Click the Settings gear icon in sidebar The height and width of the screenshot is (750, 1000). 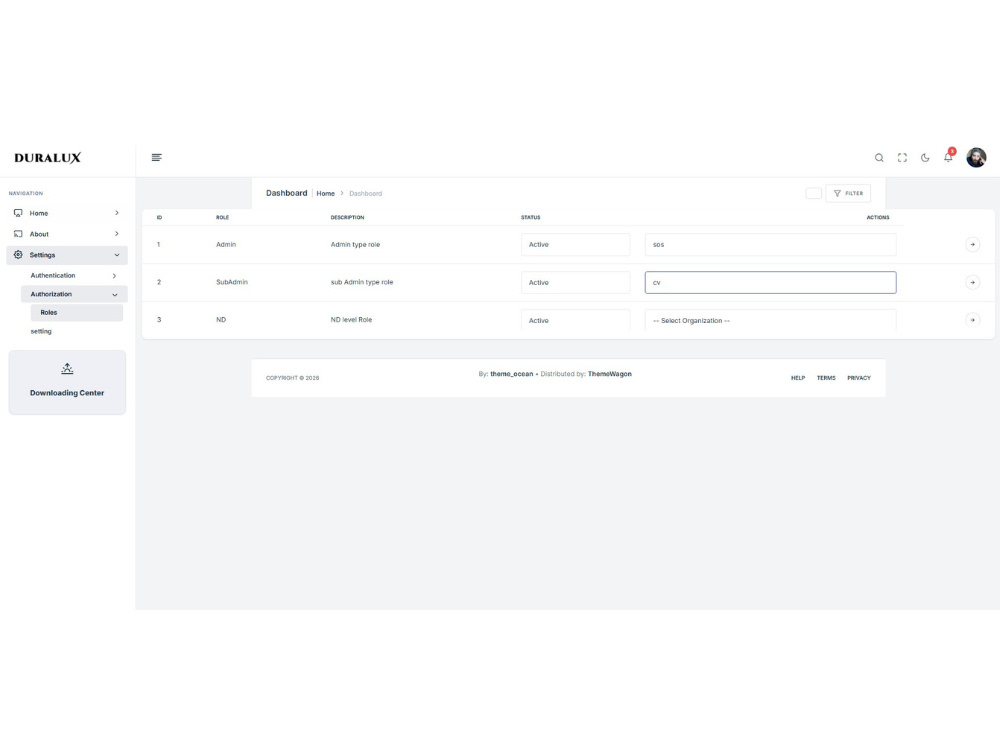tap(18, 254)
